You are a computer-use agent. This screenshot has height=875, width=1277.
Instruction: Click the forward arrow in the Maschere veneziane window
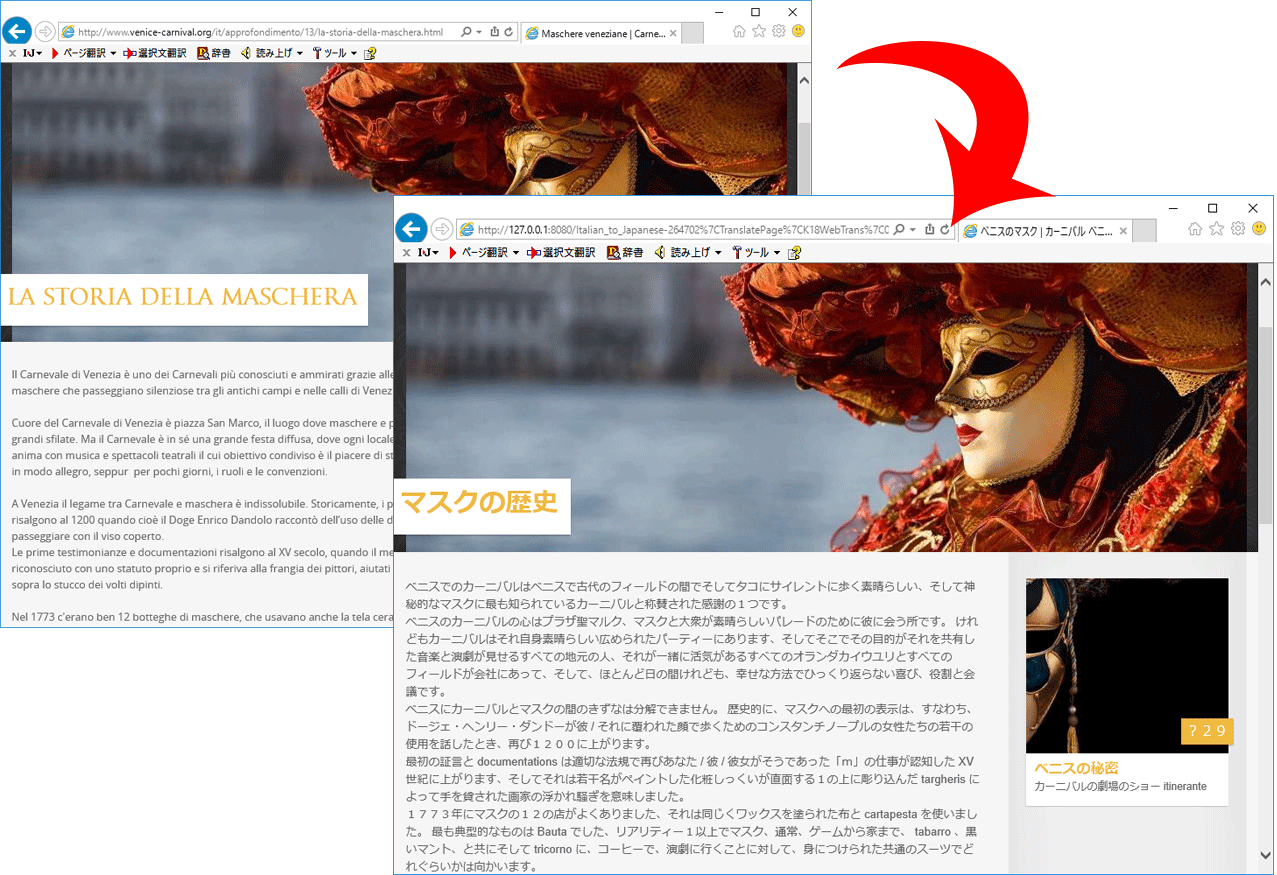pyautogui.click(x=45, y=32)
